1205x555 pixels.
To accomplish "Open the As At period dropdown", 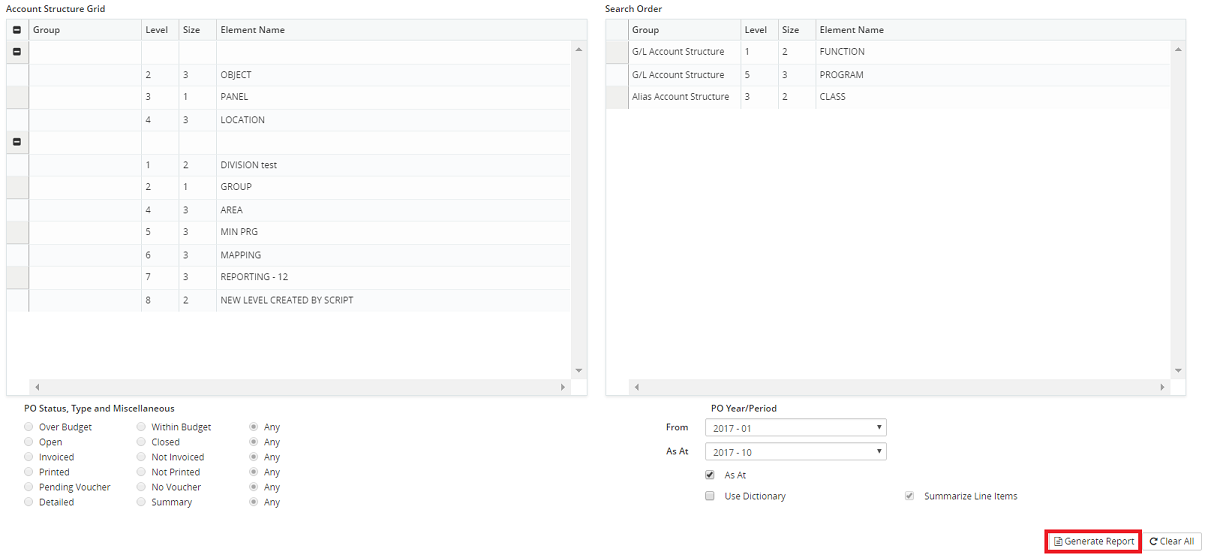I will (x=795, y=452).
